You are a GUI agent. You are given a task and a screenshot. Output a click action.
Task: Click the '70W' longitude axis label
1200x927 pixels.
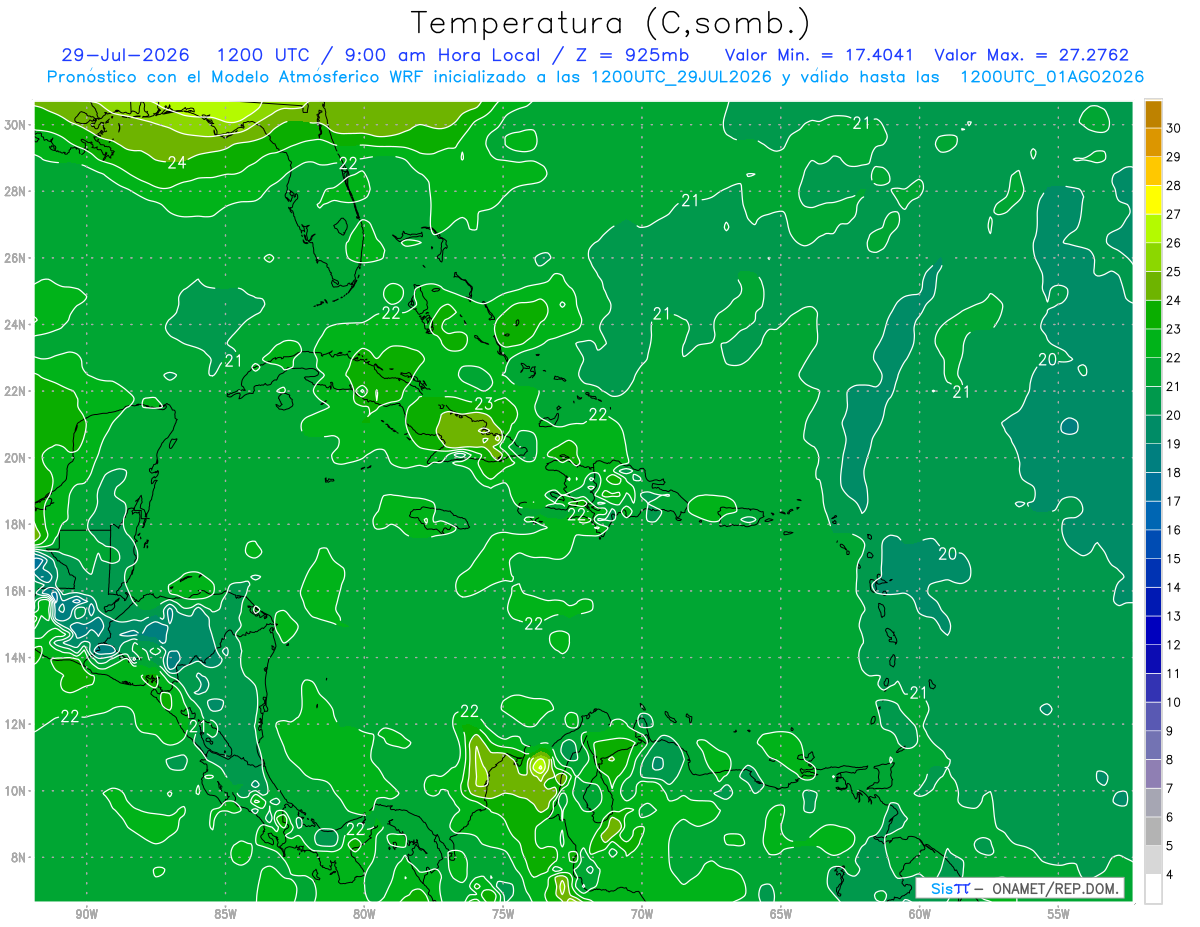point(643,914)
